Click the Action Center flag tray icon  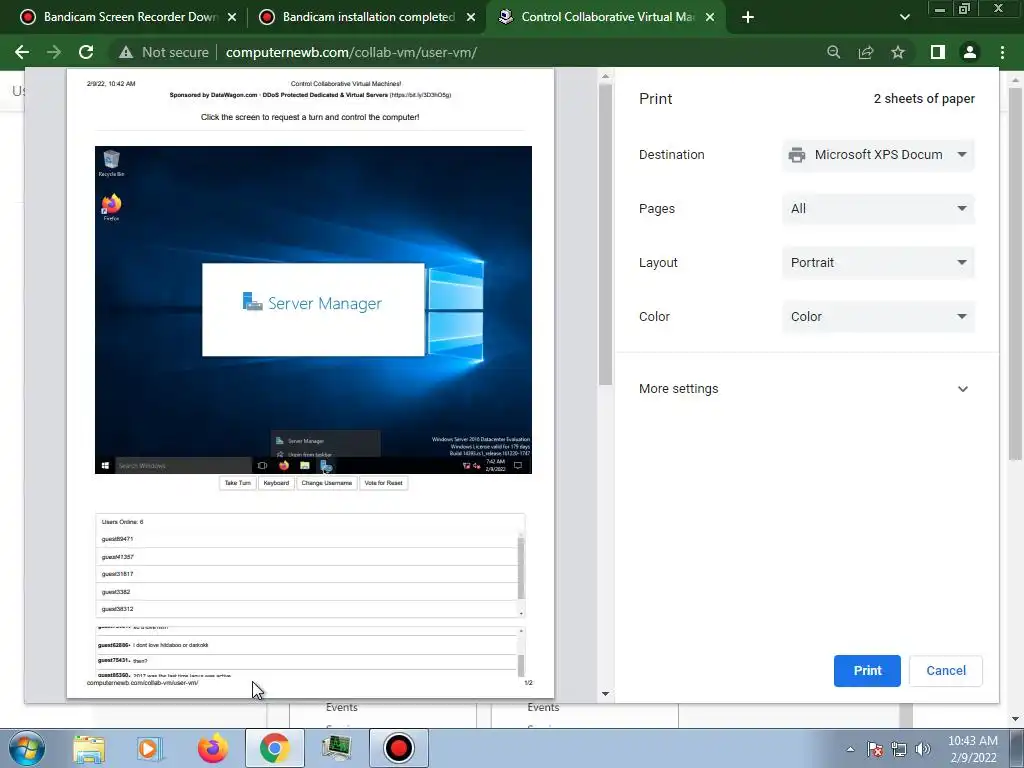click(x=875, y=749)
